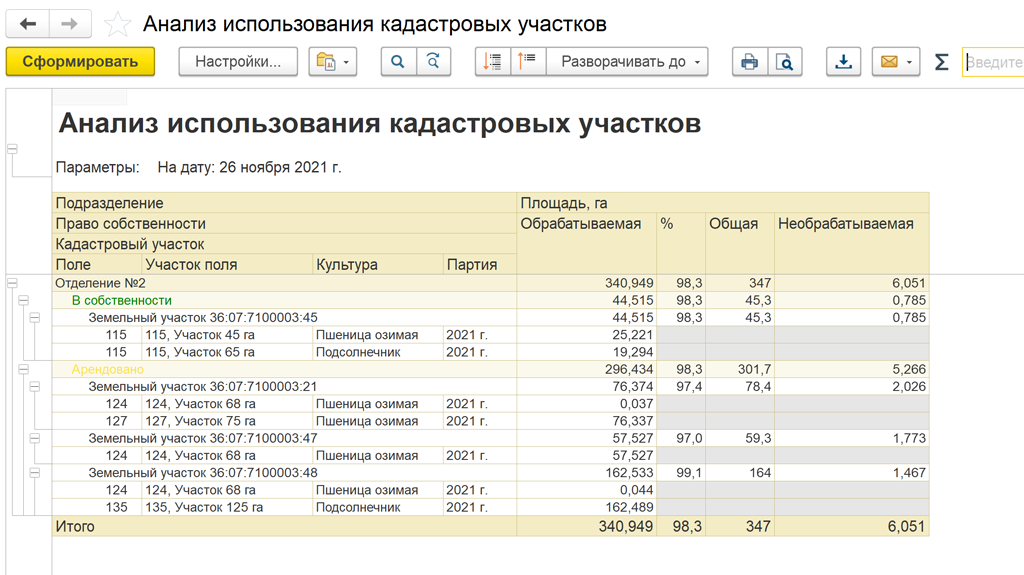The image size is (1024, 575).
Task: Open print preview
Action: (x=785, y=62)
